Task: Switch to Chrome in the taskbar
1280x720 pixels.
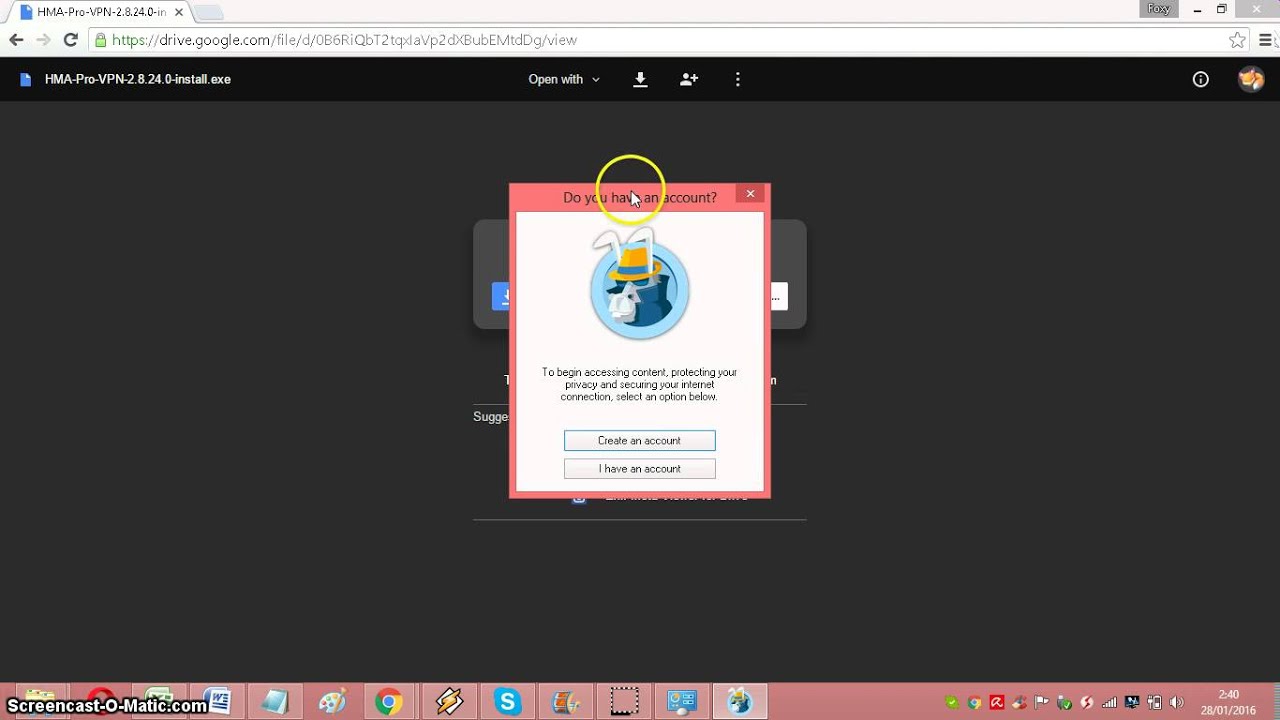Action: (x=389, y=702)
